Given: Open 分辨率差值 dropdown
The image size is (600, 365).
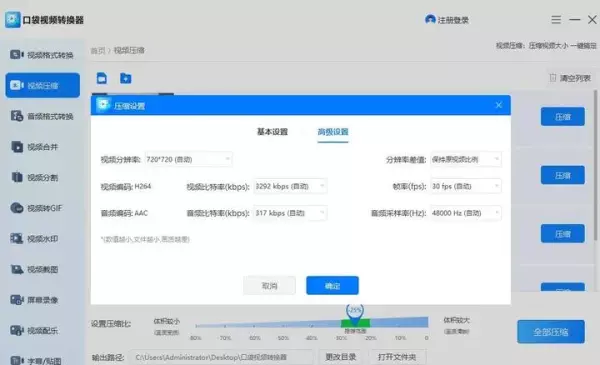Looking at the screenshot, I should 466,159.
